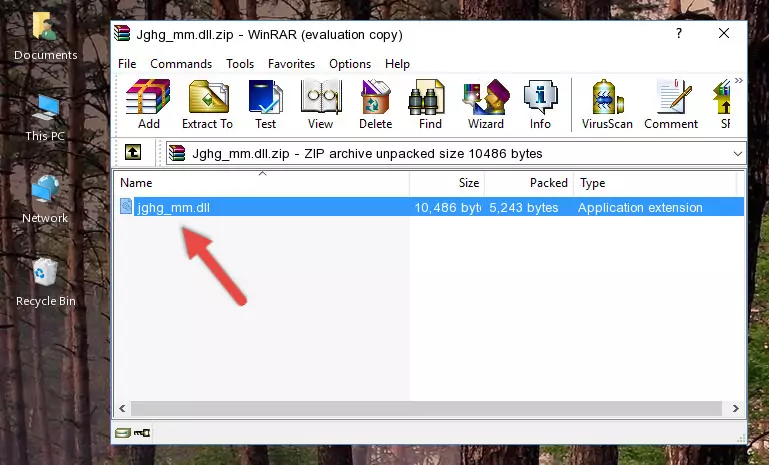Open the File menu
The height and width of the screenshot is (465, 769).
(127, 64)
